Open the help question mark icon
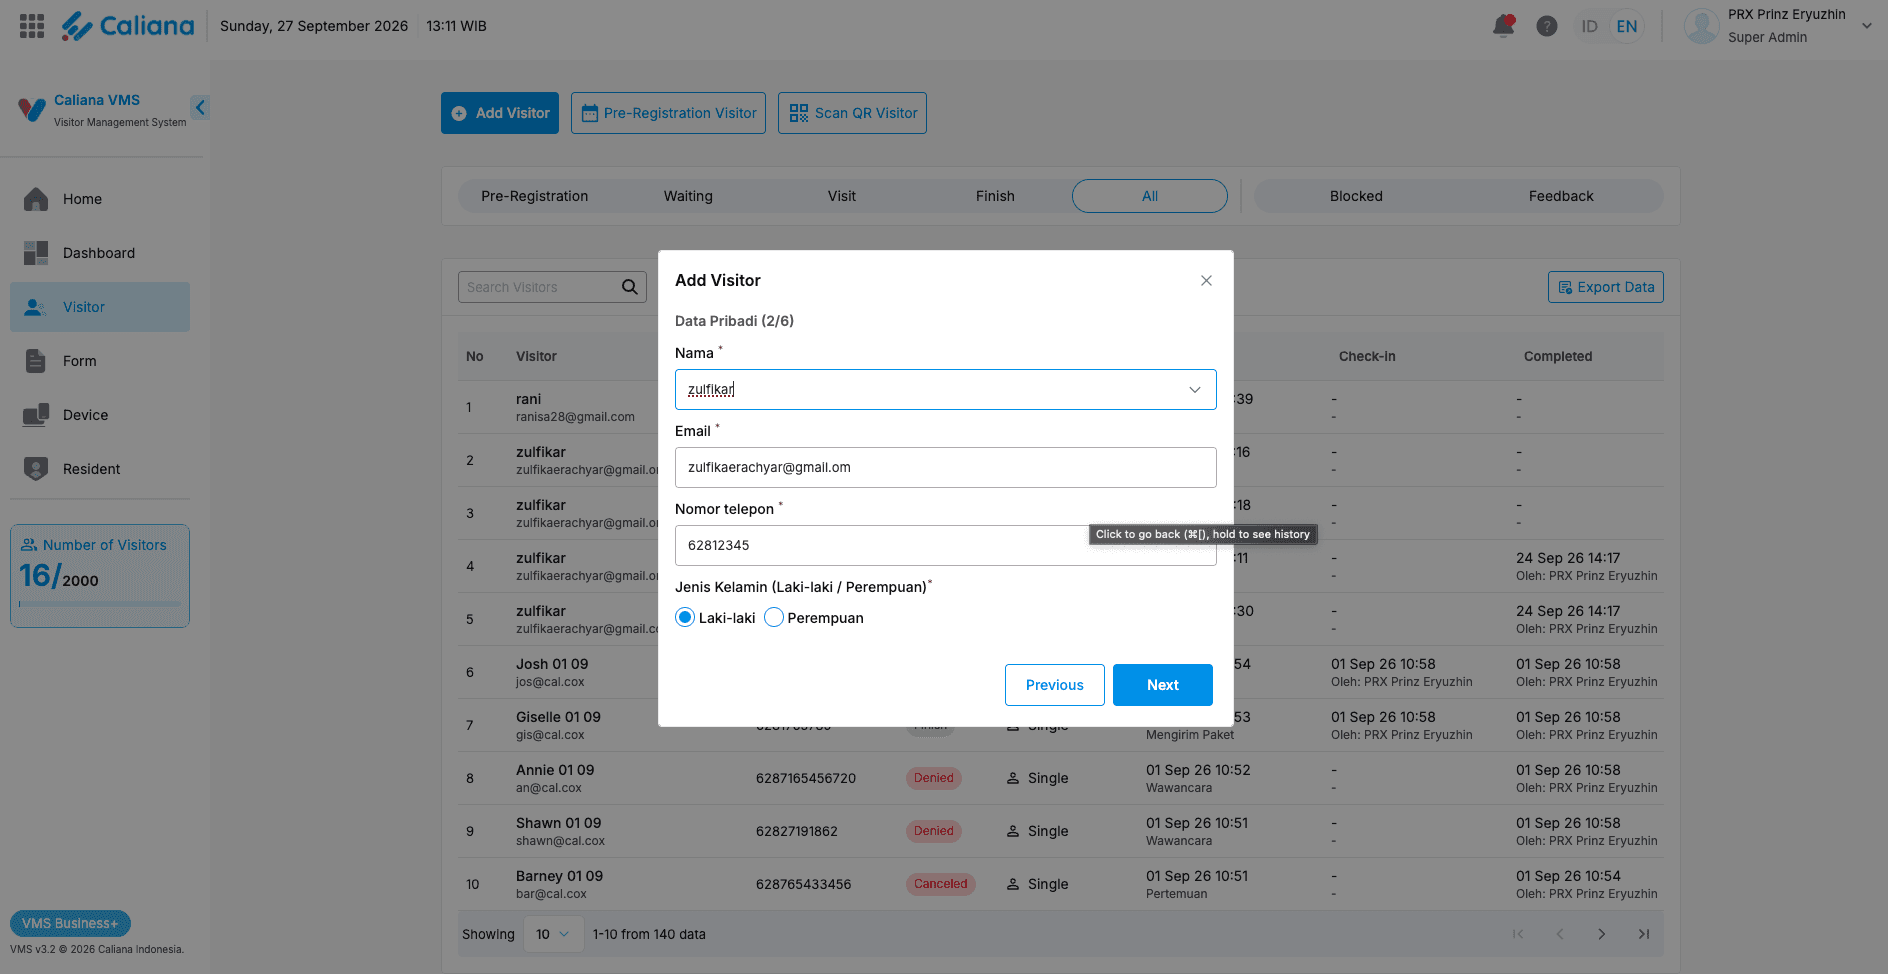The height and width of the screenshot is (974, 1888). click(x=1547, y=26)
